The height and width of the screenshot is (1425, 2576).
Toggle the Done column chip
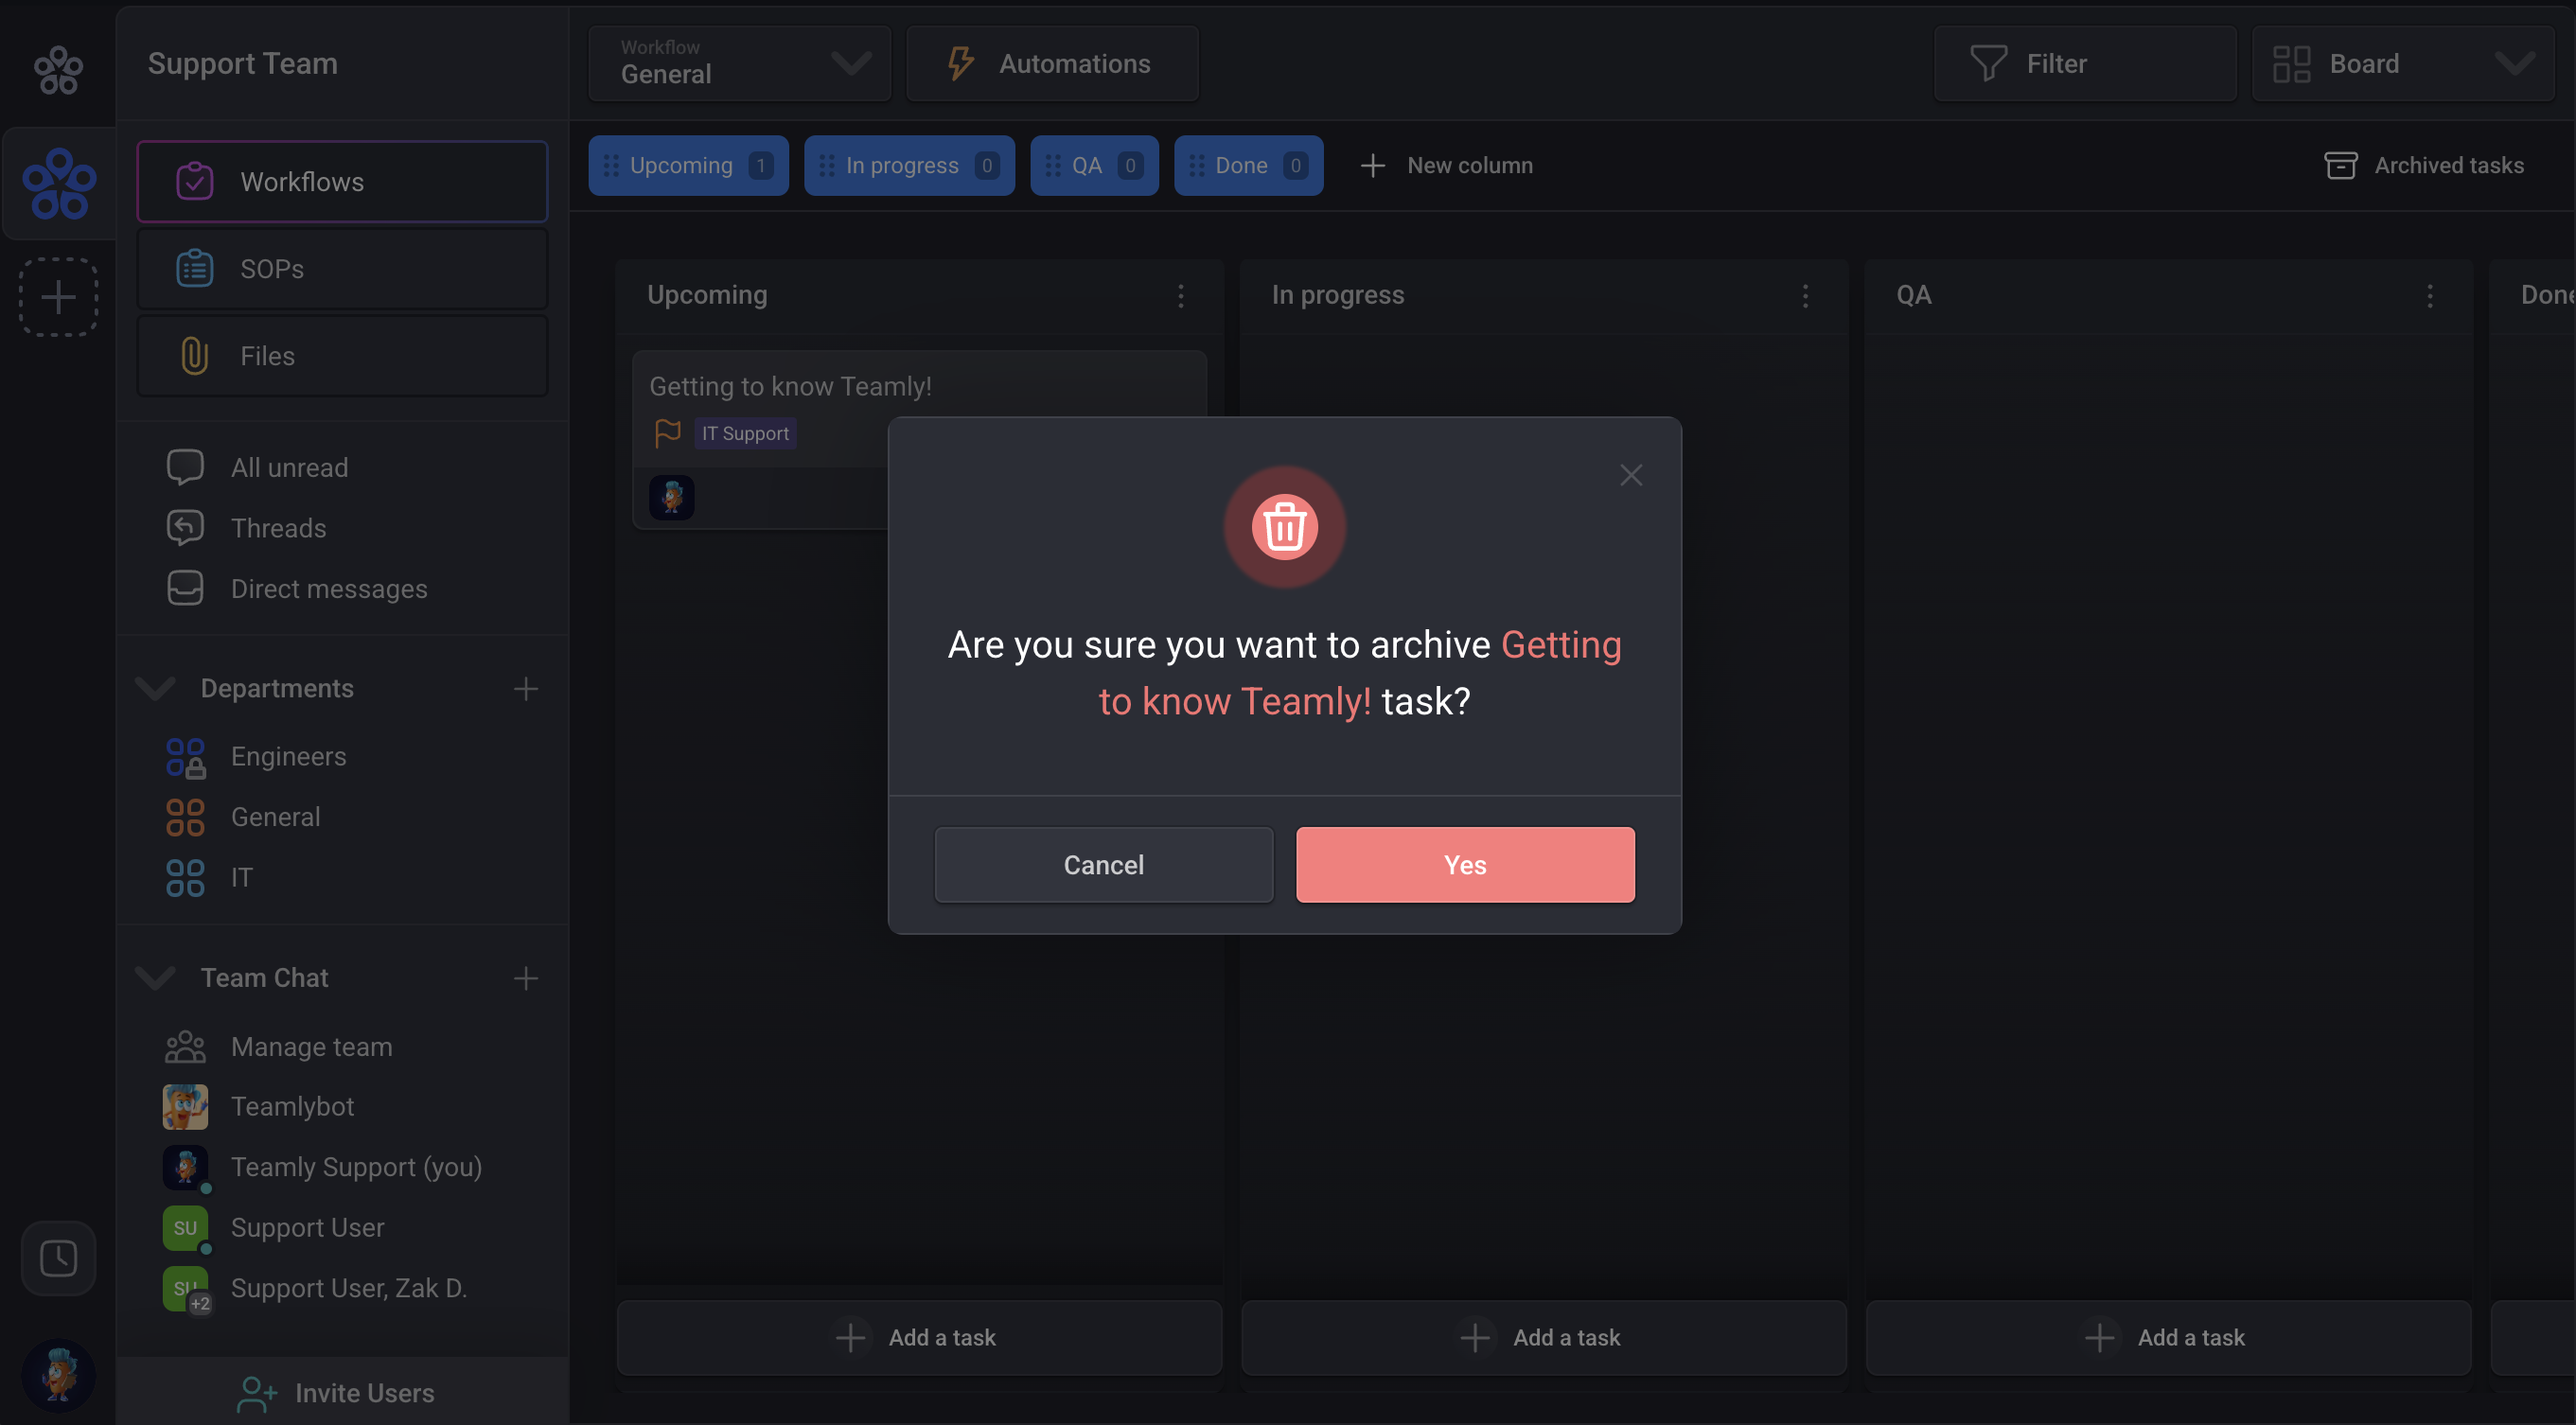point(1247,165)
